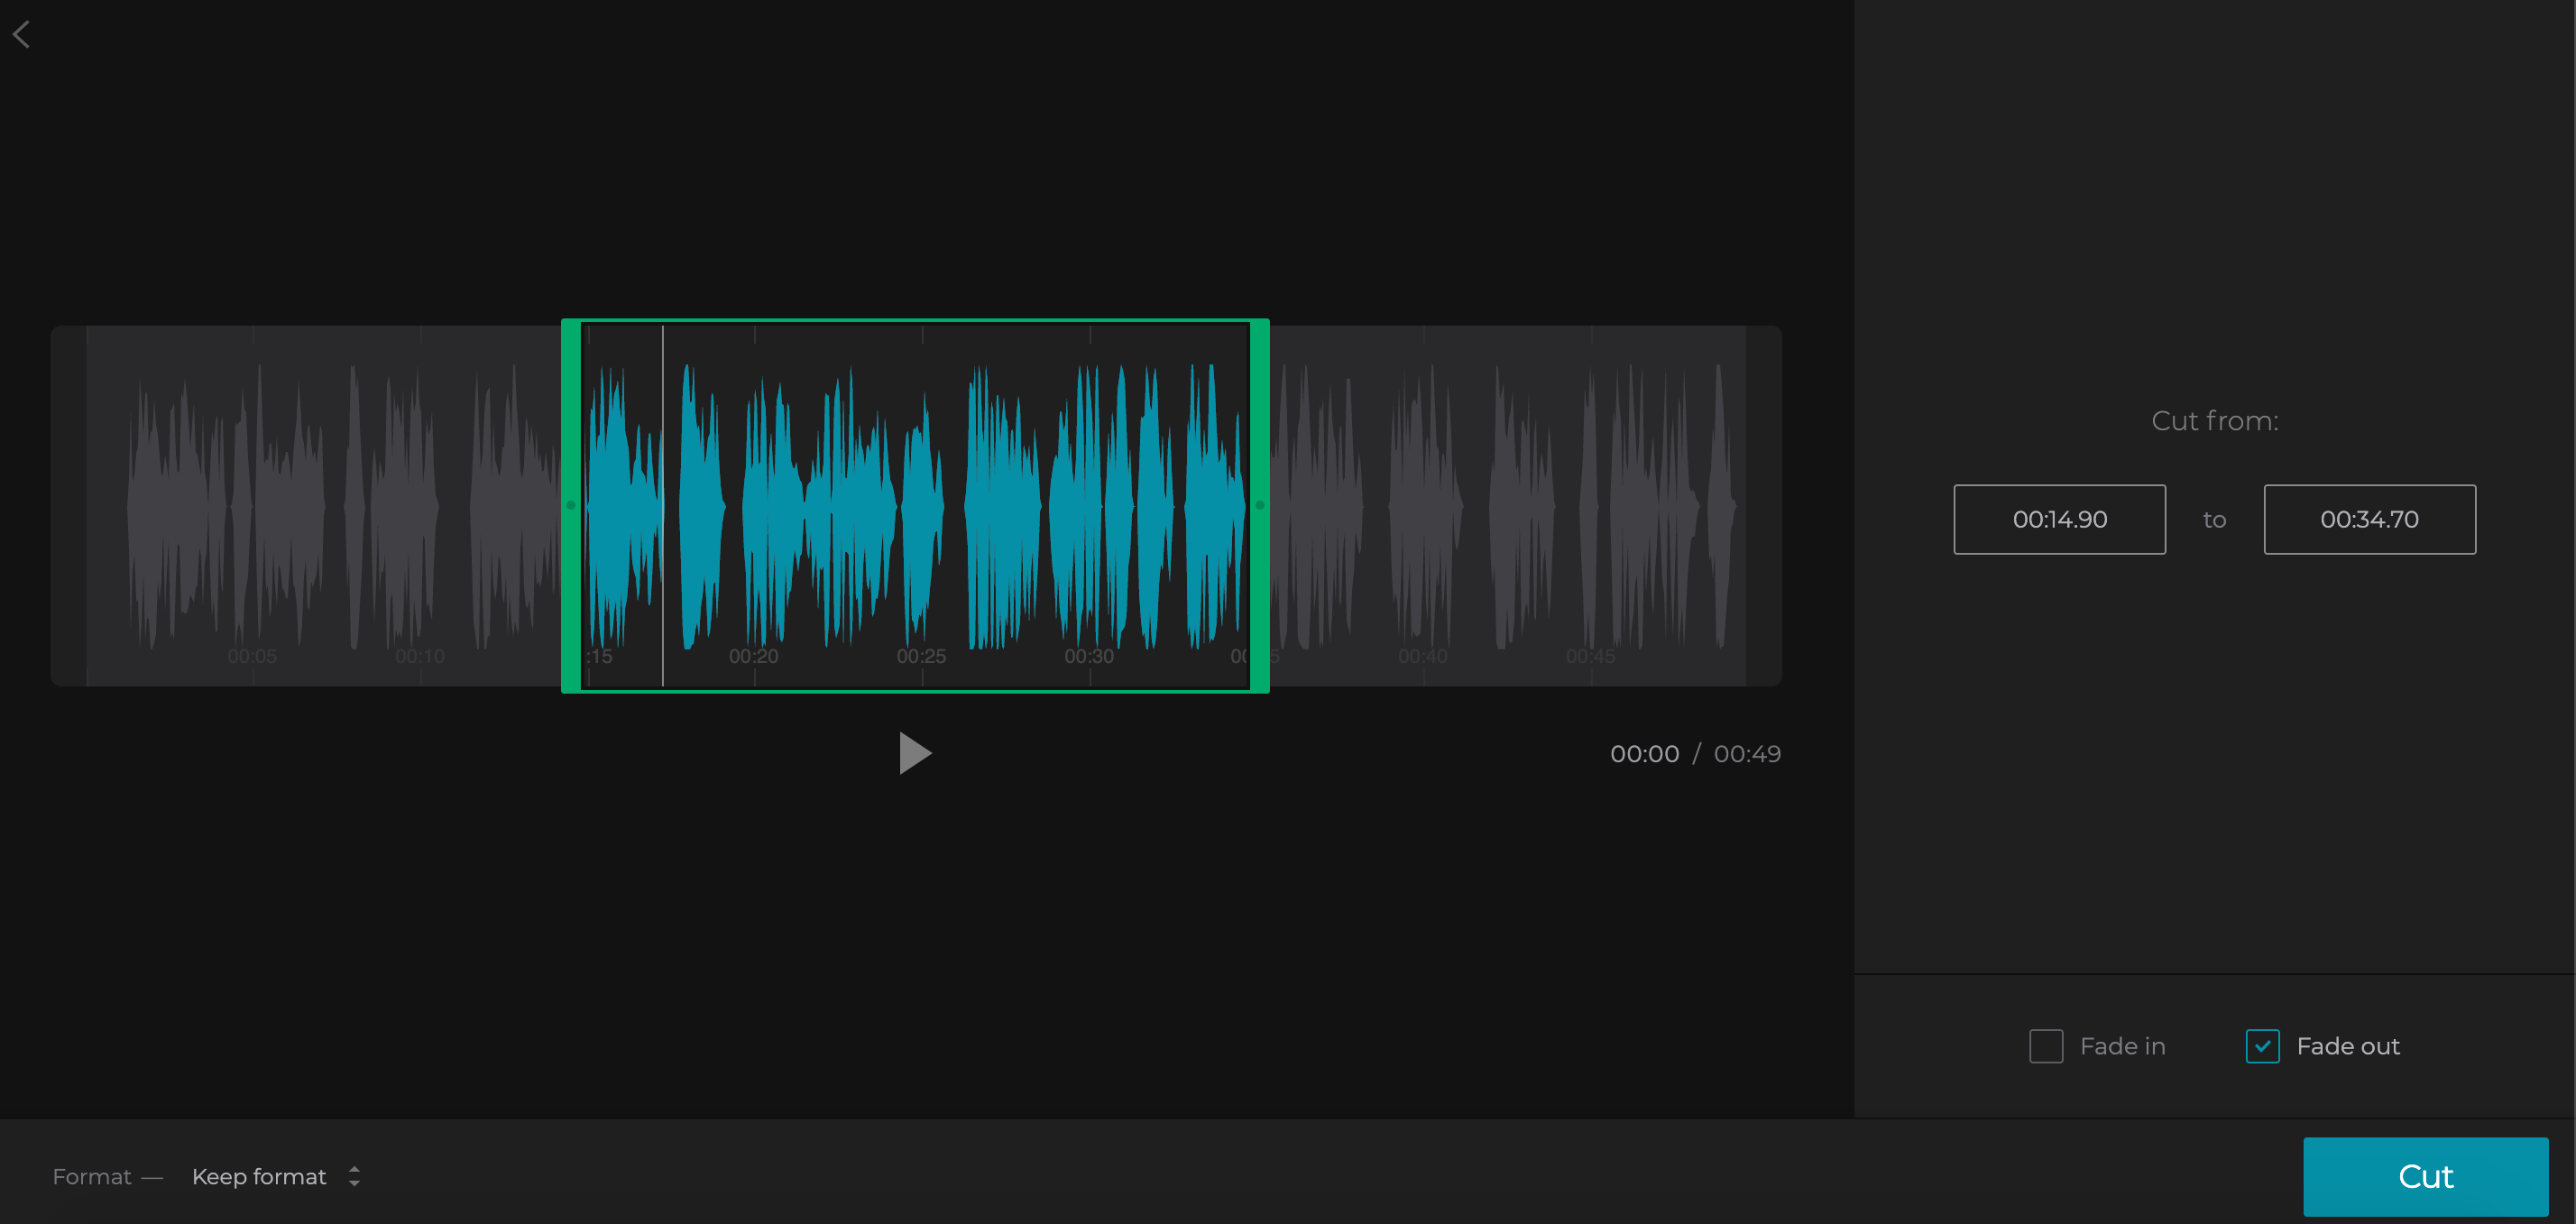Click the playhead line inside the selection
The height and width of the screenshot is (1224, 2576).
click(x=663, y=505)
